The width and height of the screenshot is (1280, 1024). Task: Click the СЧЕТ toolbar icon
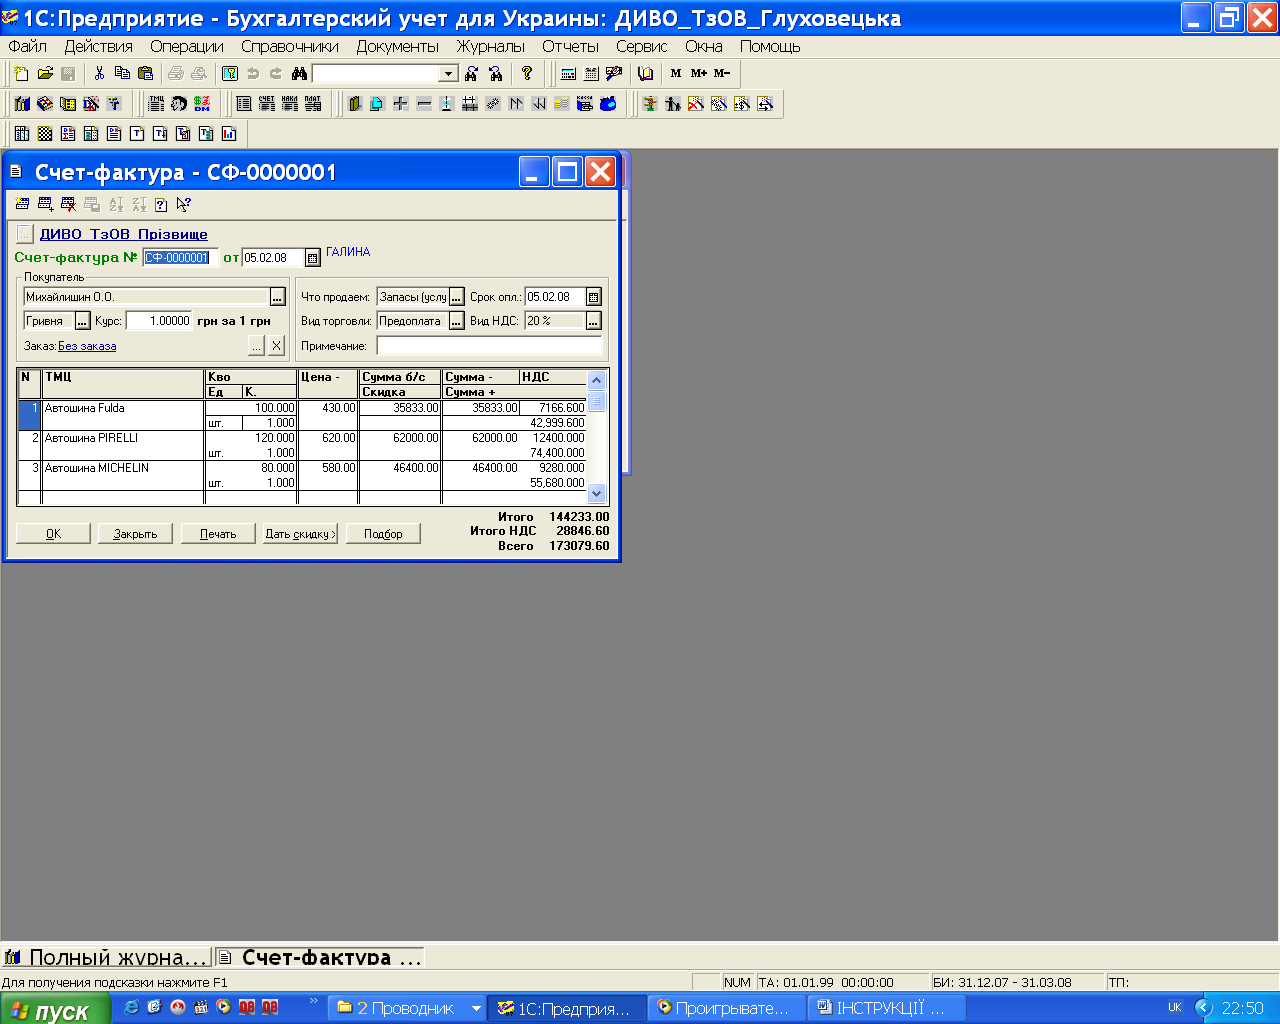pos(266,103)
